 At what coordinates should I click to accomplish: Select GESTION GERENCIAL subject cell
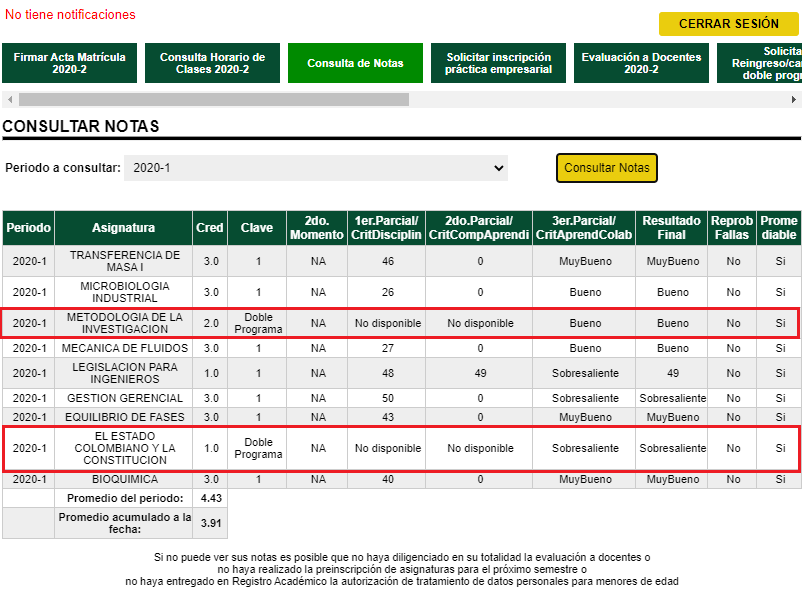click(x=124, y=398)
